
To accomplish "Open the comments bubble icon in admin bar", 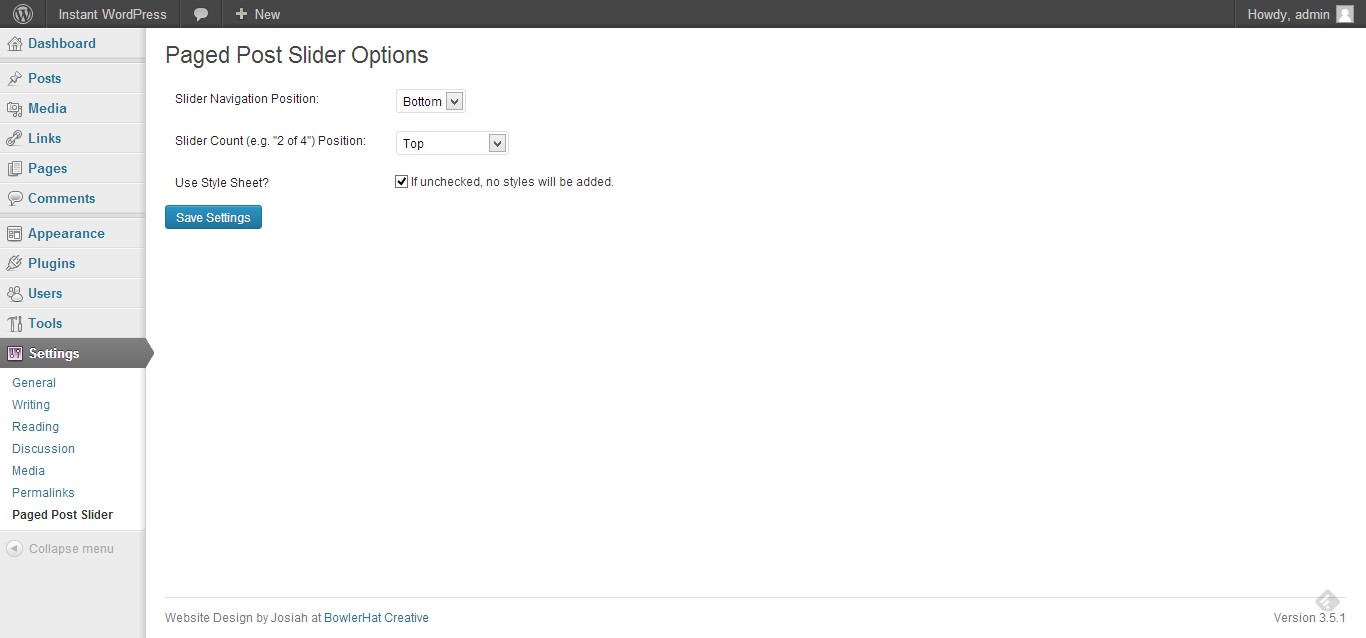I will coord(201,14).
